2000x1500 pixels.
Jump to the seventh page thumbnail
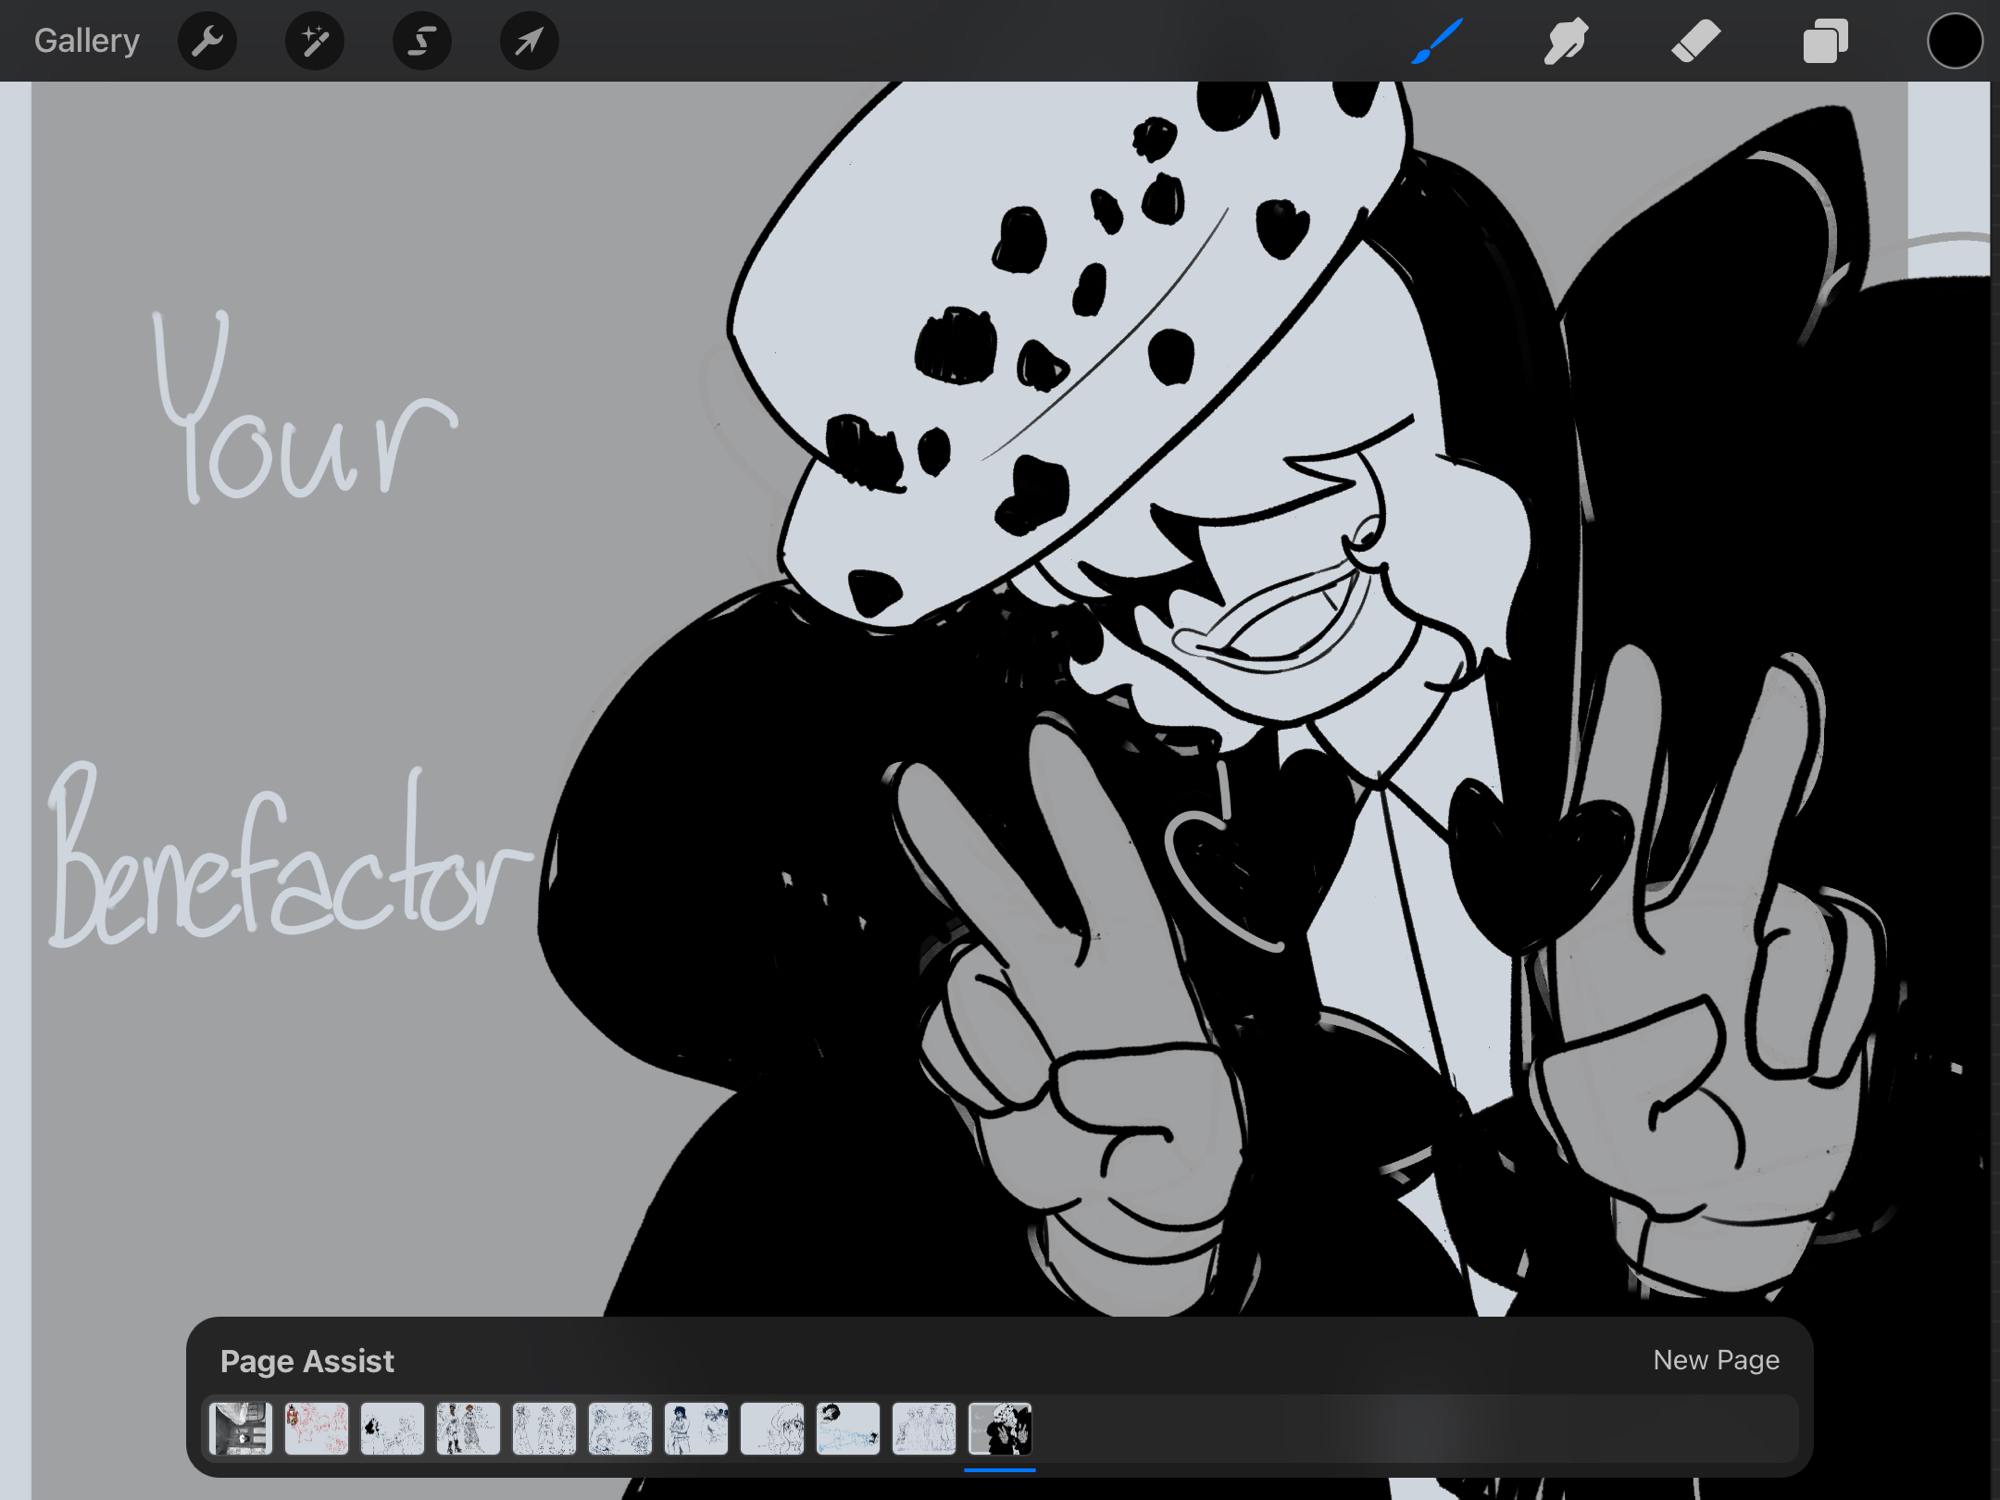click(696, 1428)
